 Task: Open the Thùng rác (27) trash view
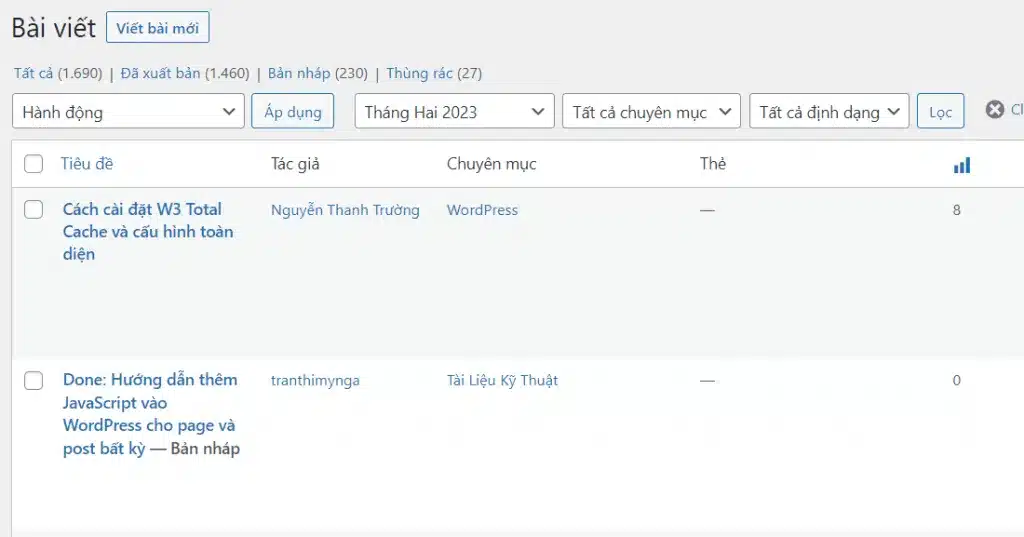[434, 73]
